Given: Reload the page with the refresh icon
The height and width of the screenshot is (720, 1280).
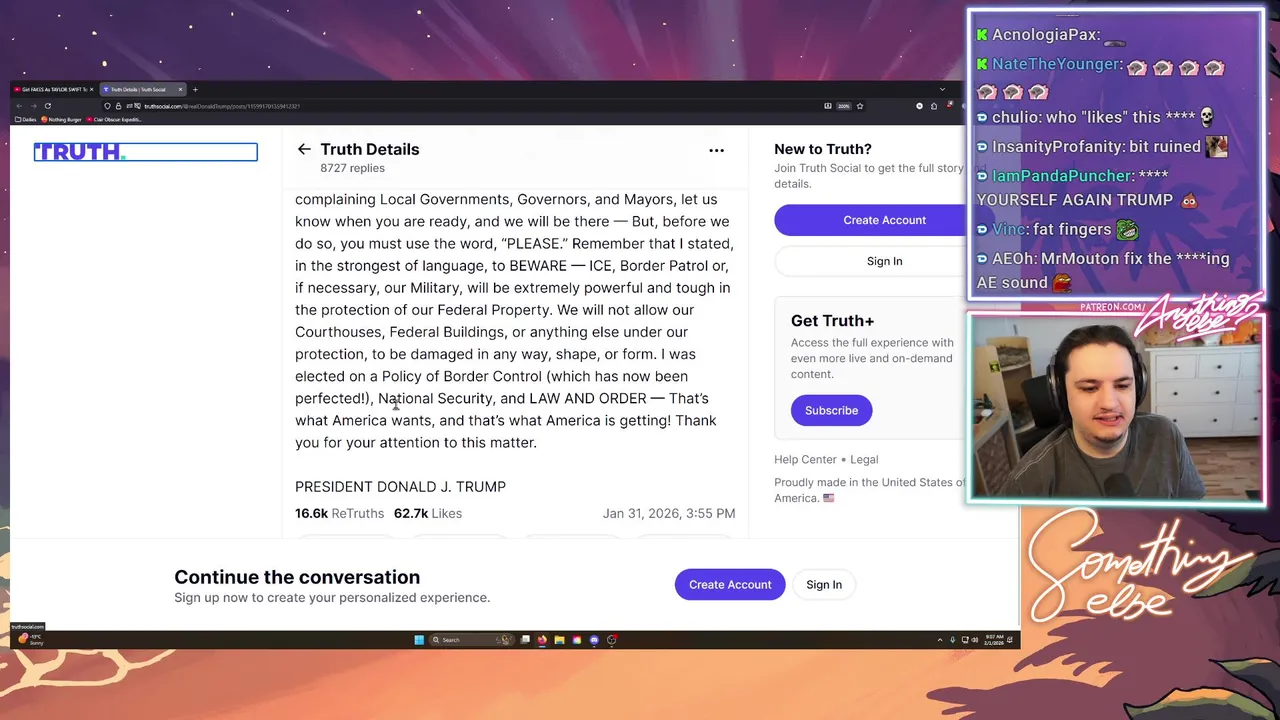Looking at the screenshot, I should [48, 106].
